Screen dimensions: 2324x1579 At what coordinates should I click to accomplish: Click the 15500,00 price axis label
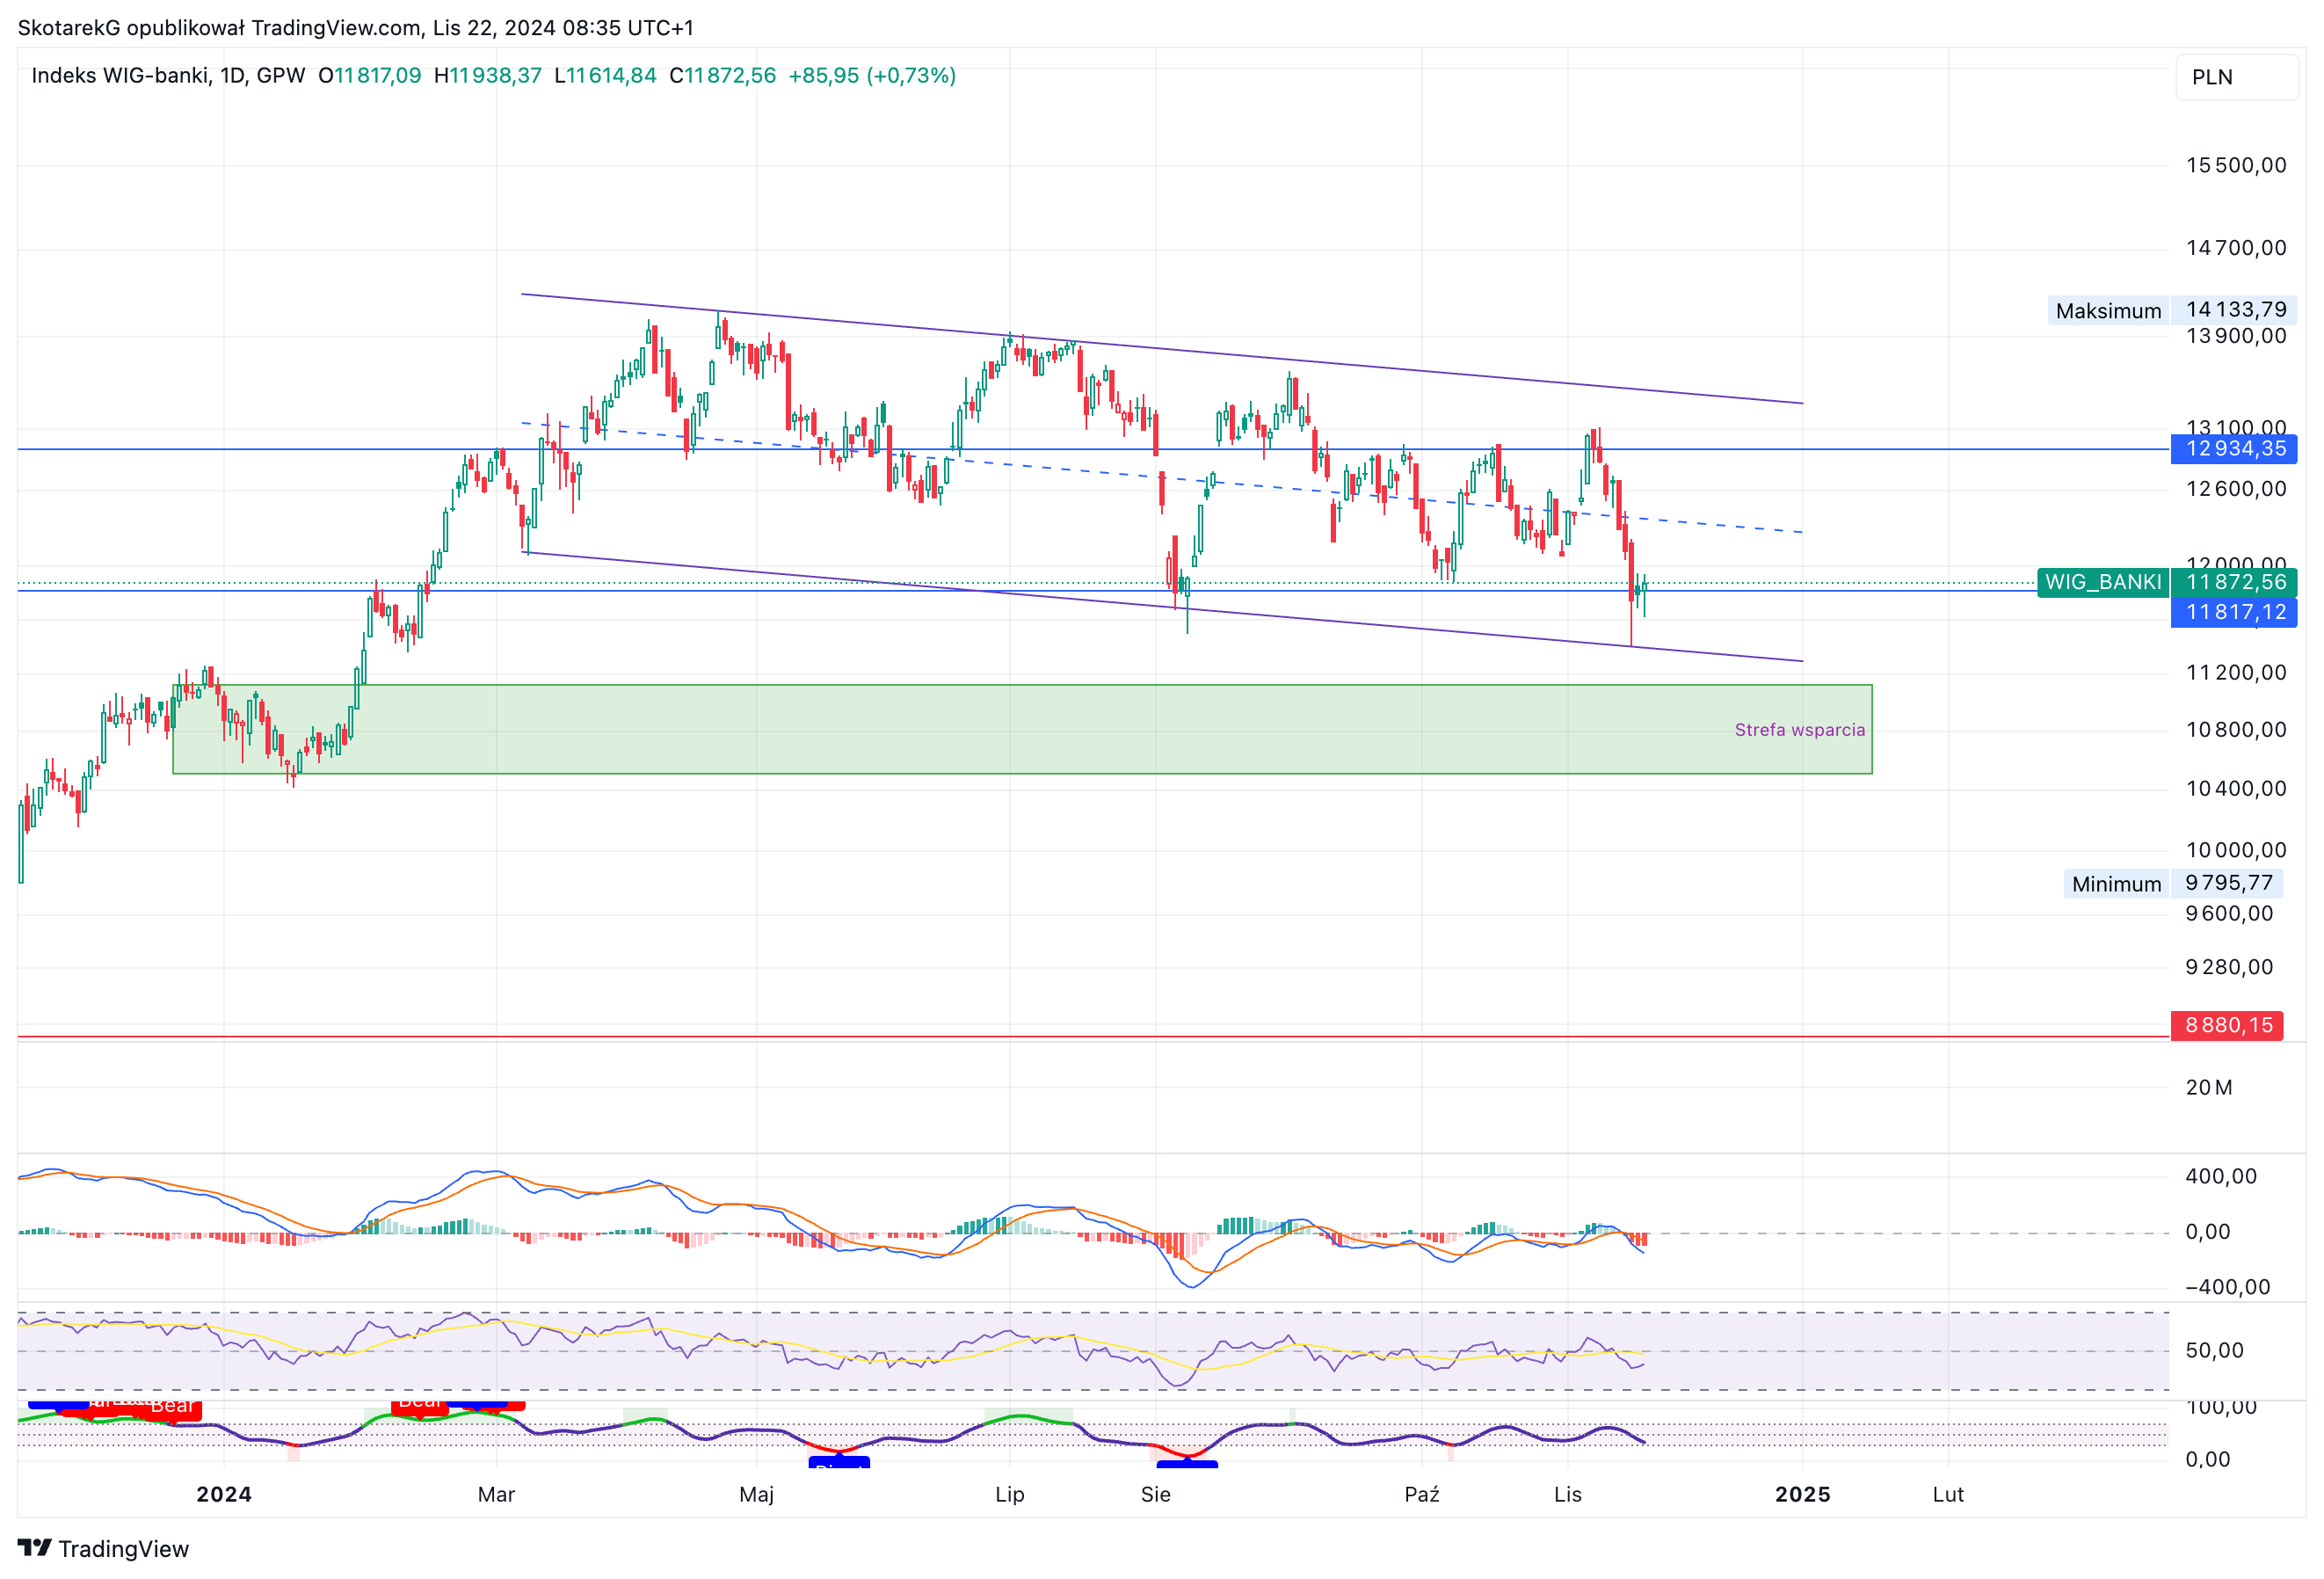point(2235,165)
